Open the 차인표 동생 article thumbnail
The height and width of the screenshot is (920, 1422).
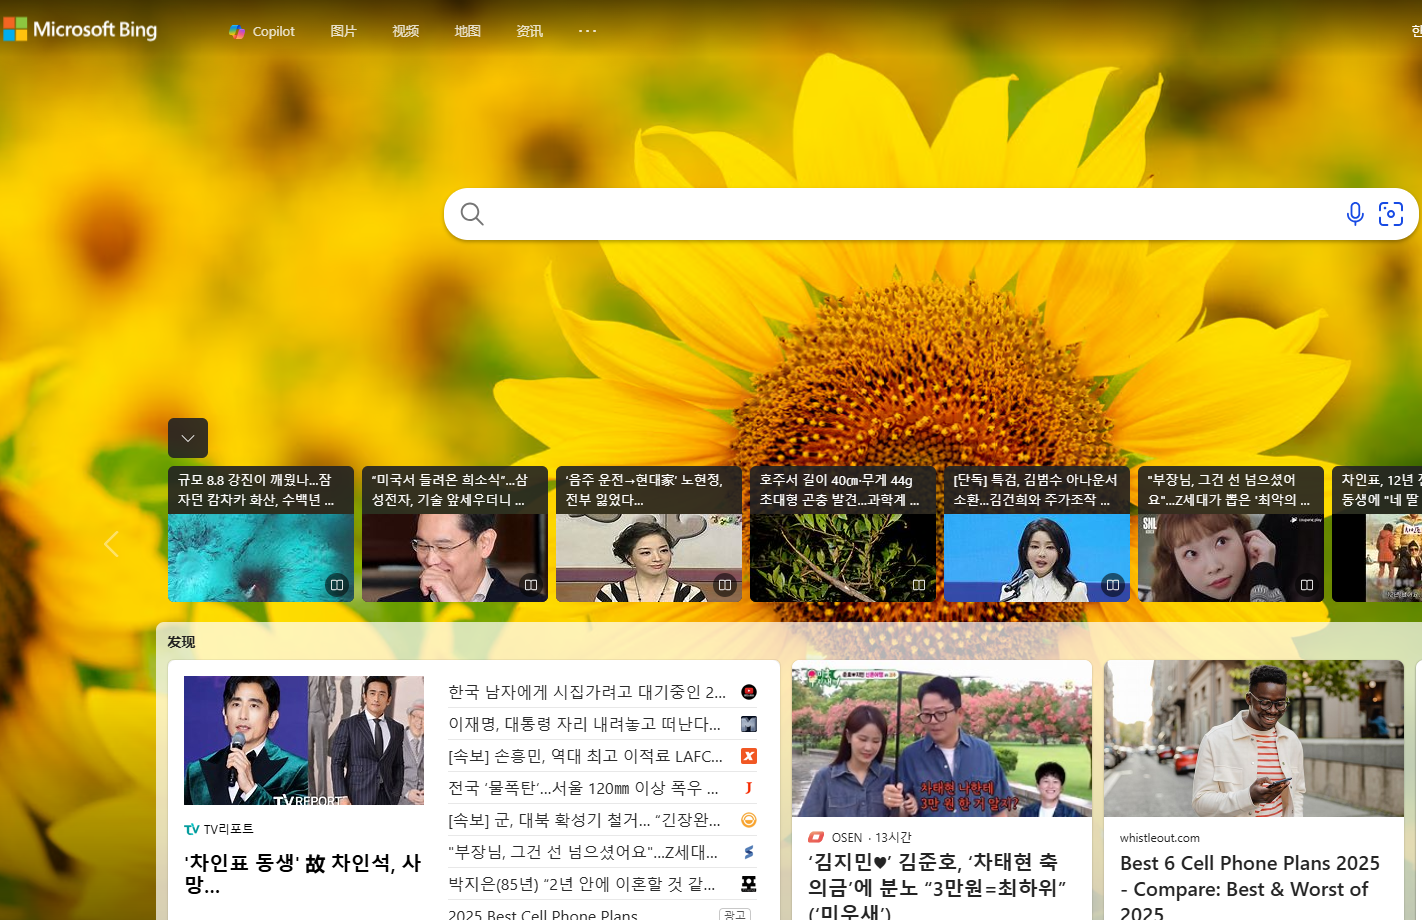click(x=304, y=740)
